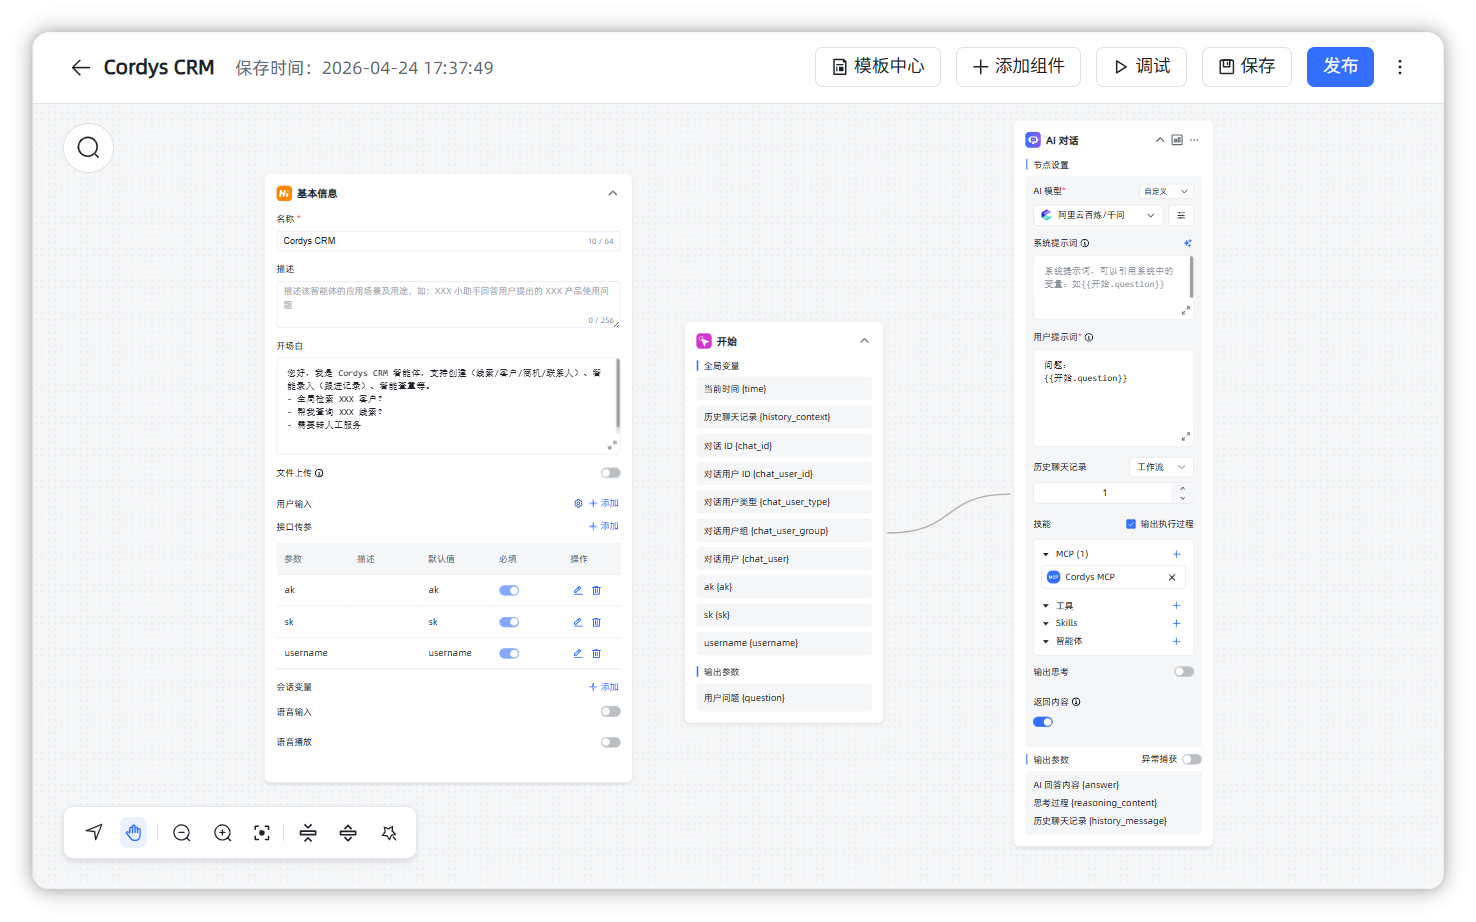Image resolution: width=1476 pixels, height=922 pixels.
Task: Open the 模板中心 template center
Action: point(878,67)
